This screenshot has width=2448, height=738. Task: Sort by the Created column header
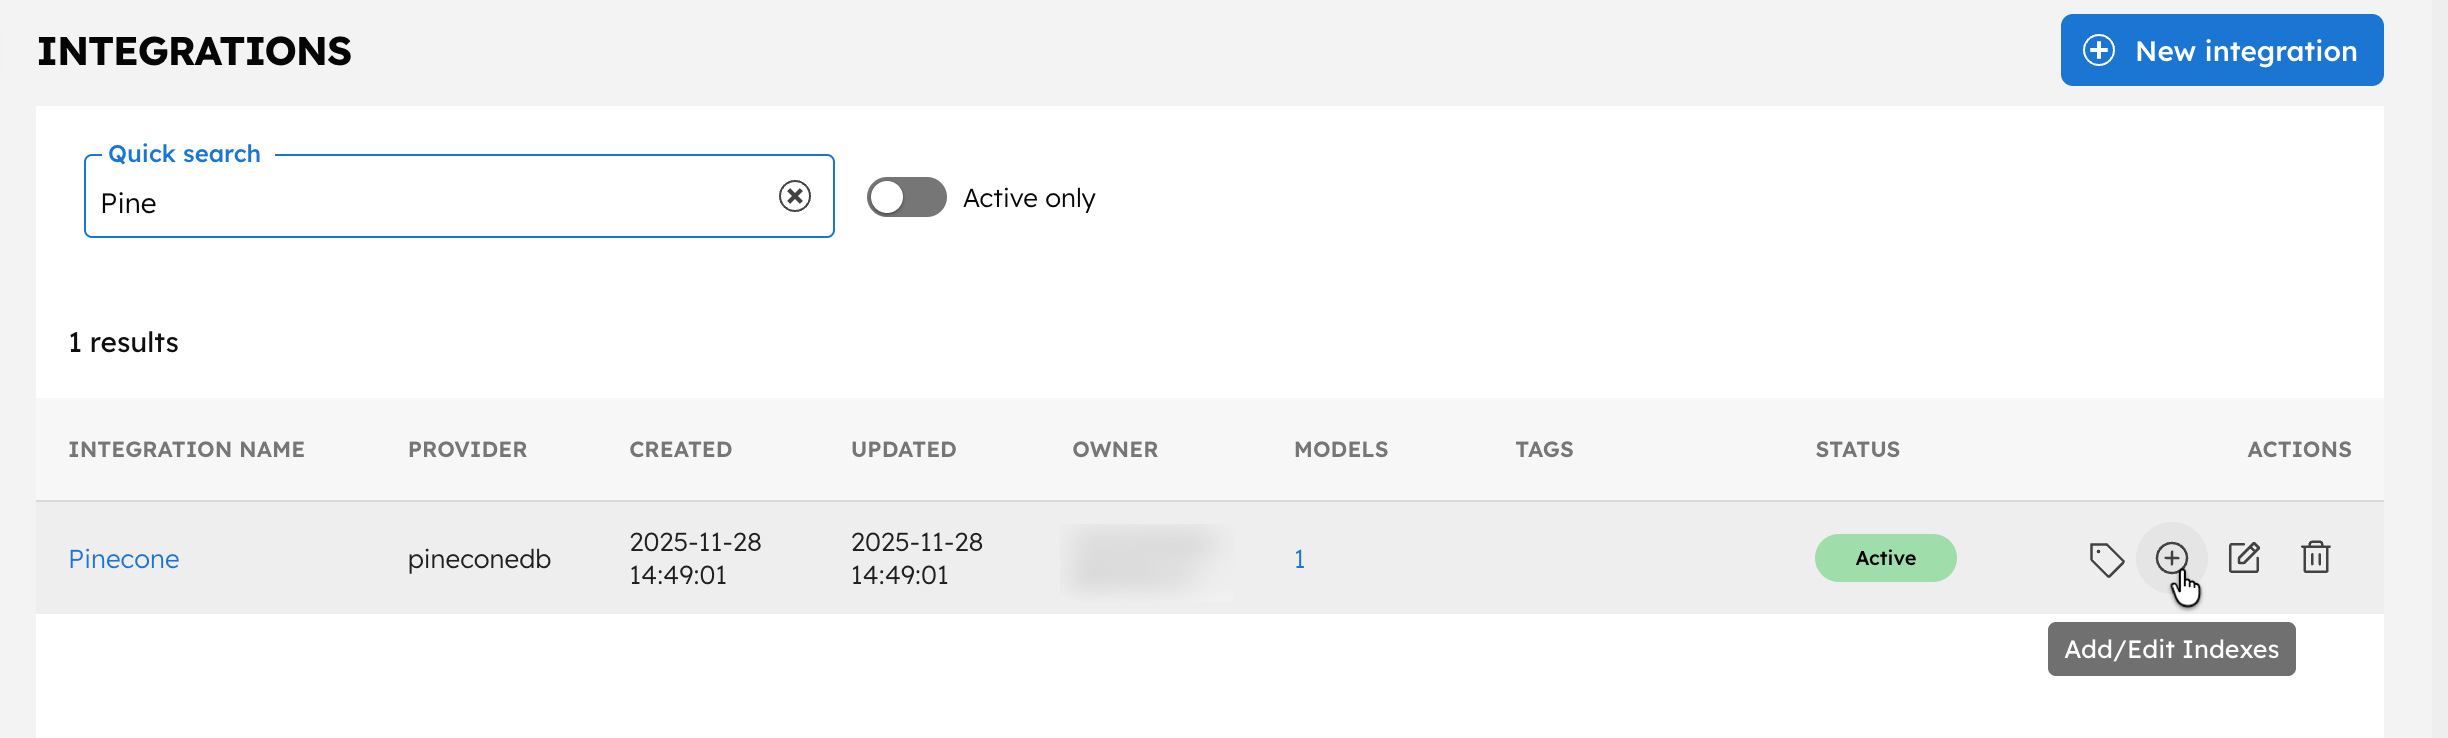[680, 449]
